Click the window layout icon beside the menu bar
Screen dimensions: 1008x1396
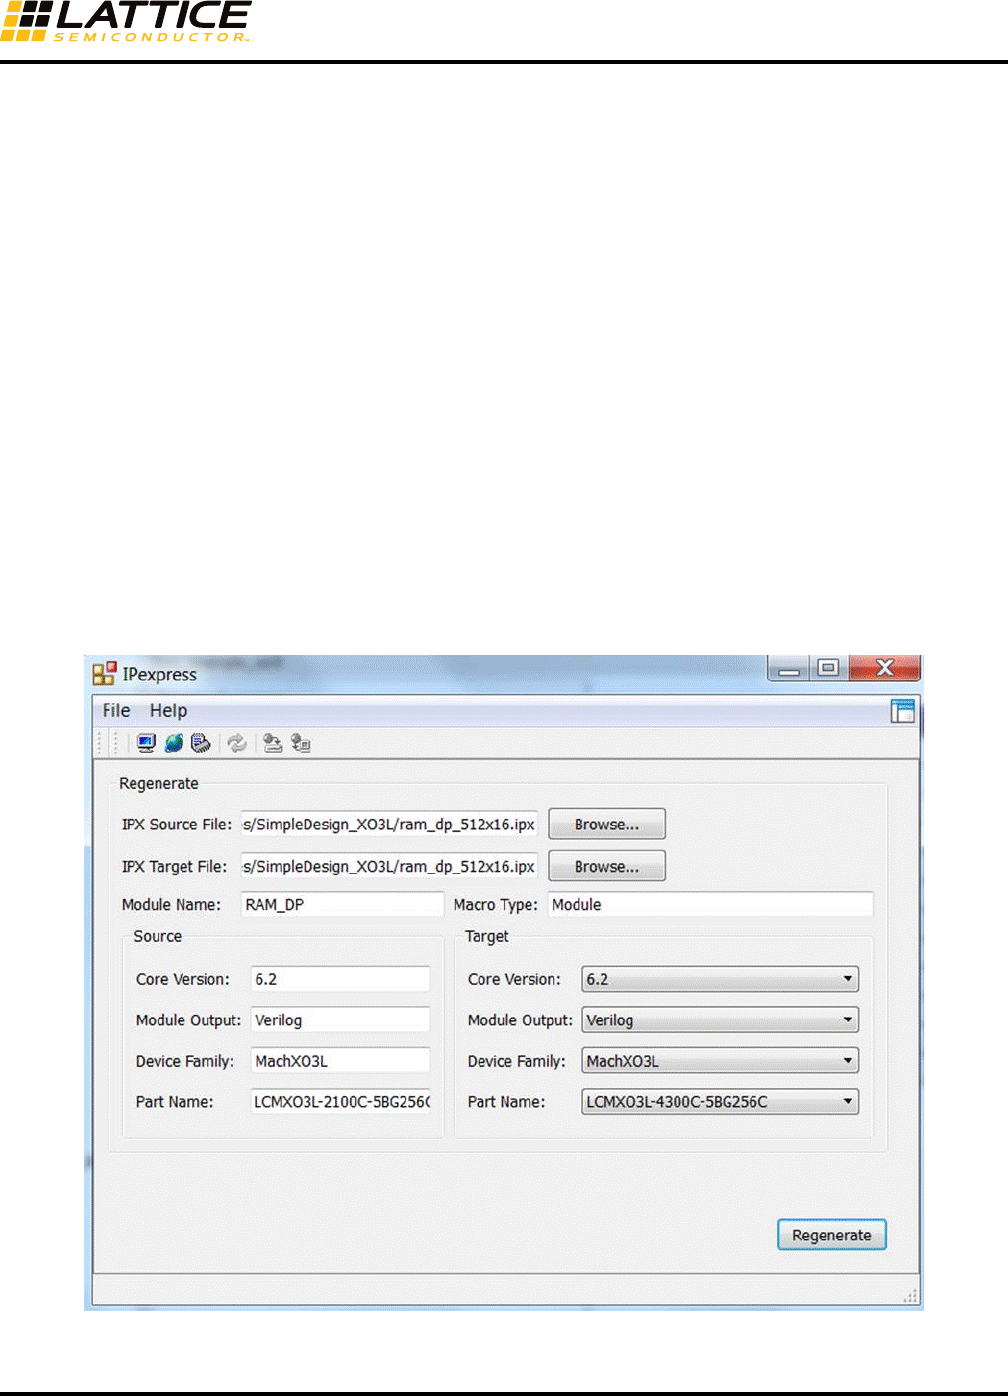pos(903,711)
